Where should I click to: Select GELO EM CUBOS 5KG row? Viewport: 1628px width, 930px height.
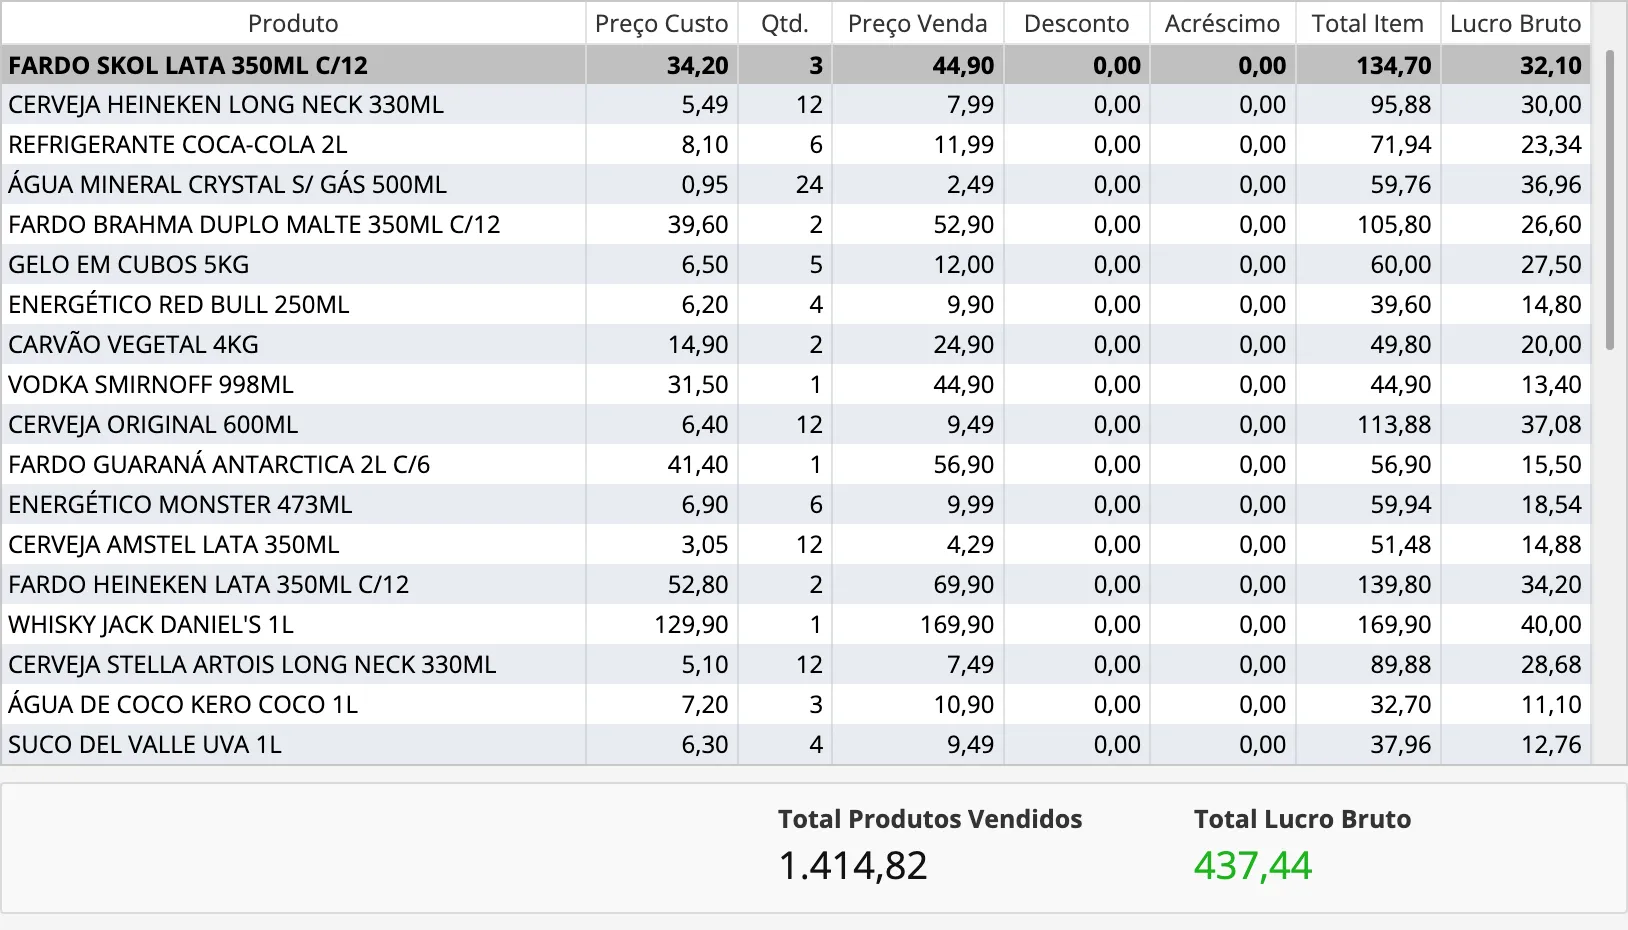pos(796,264)
